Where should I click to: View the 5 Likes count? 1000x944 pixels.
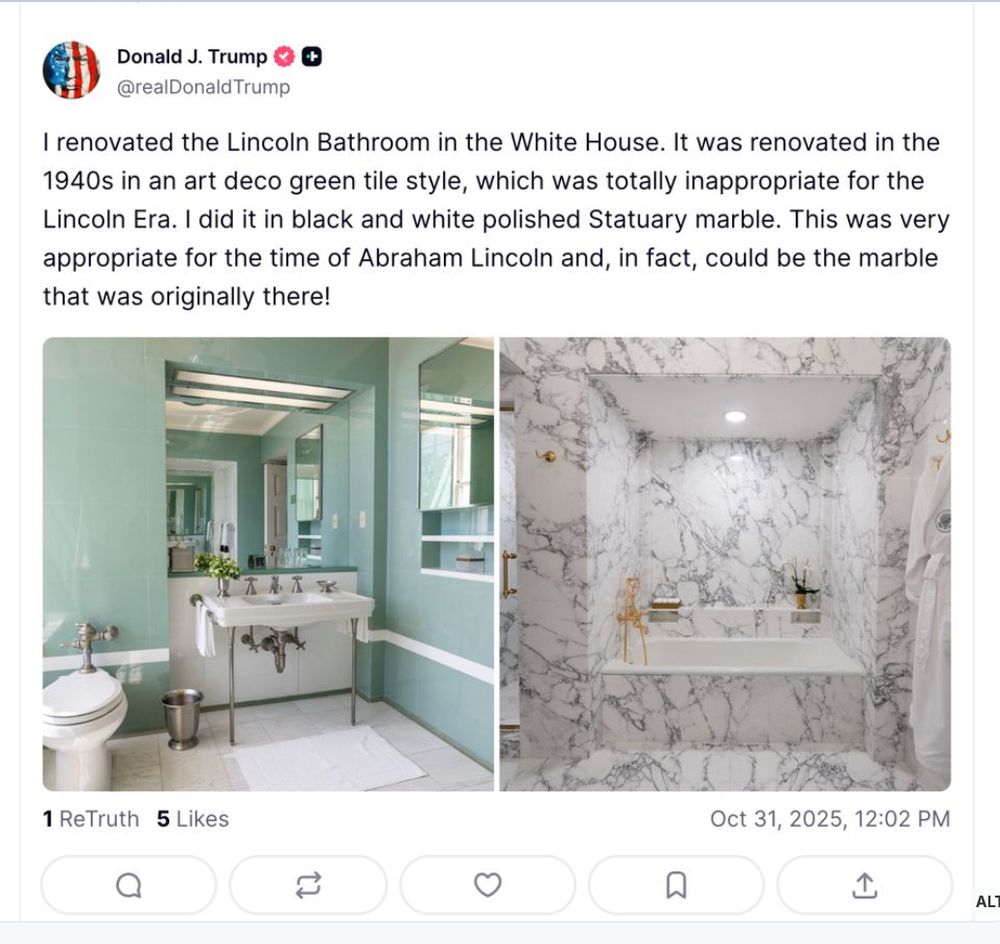[x=193, y=818]
